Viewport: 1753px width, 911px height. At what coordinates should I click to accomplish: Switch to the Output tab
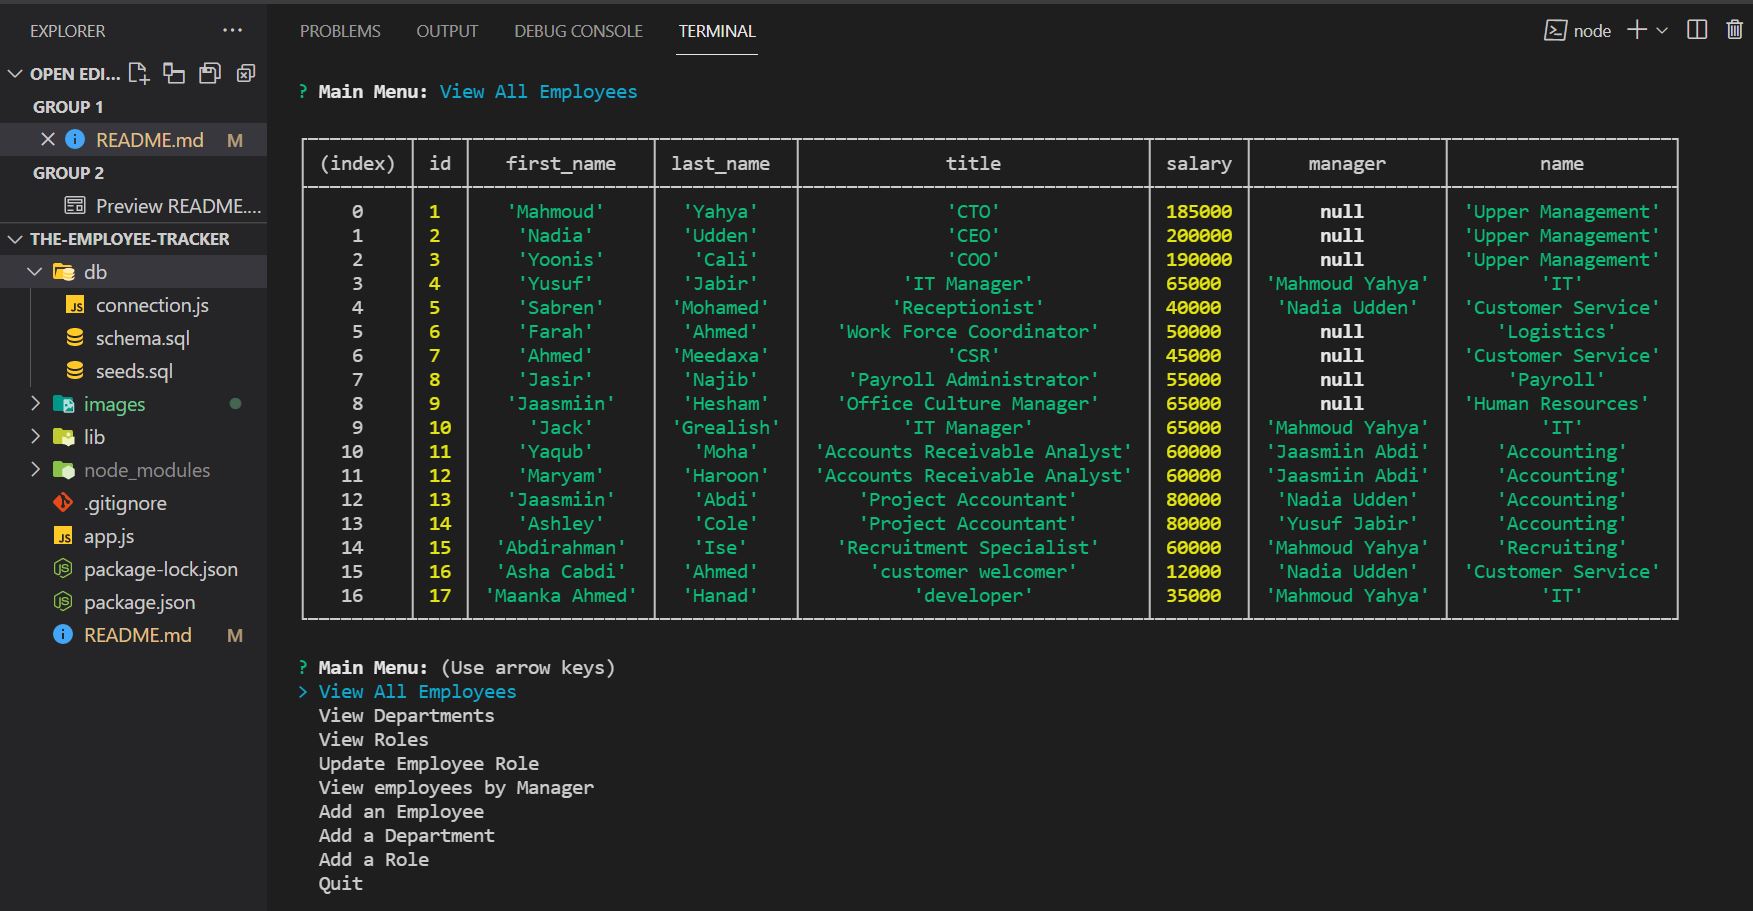pos(447,31)
